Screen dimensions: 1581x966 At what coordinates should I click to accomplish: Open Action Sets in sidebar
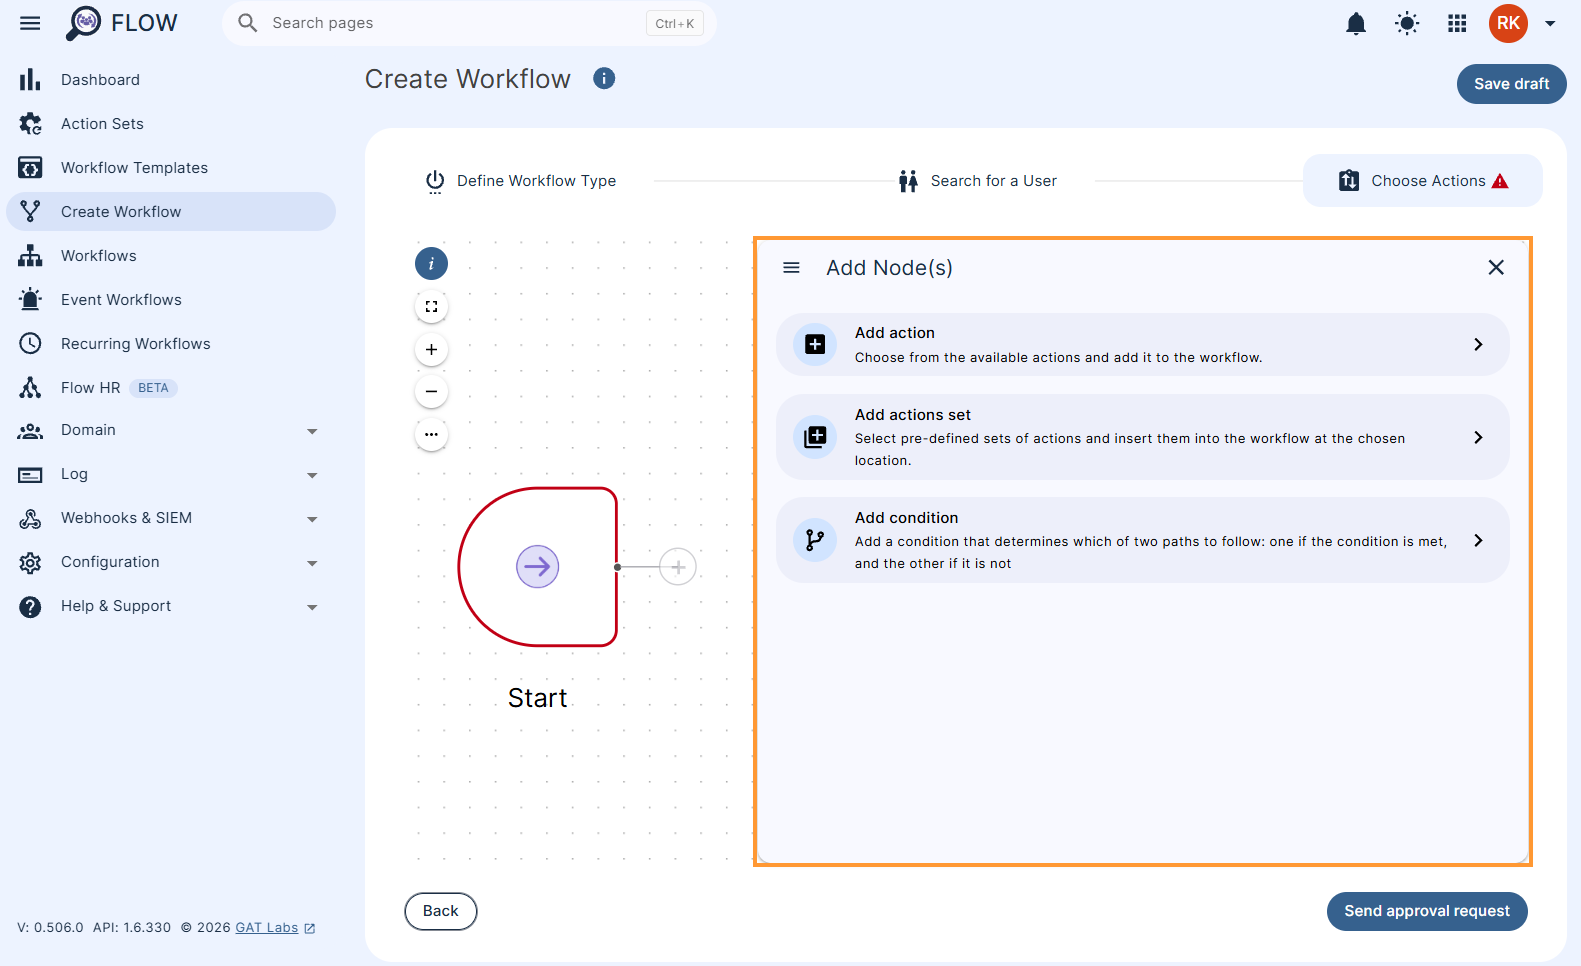(171, 124)
